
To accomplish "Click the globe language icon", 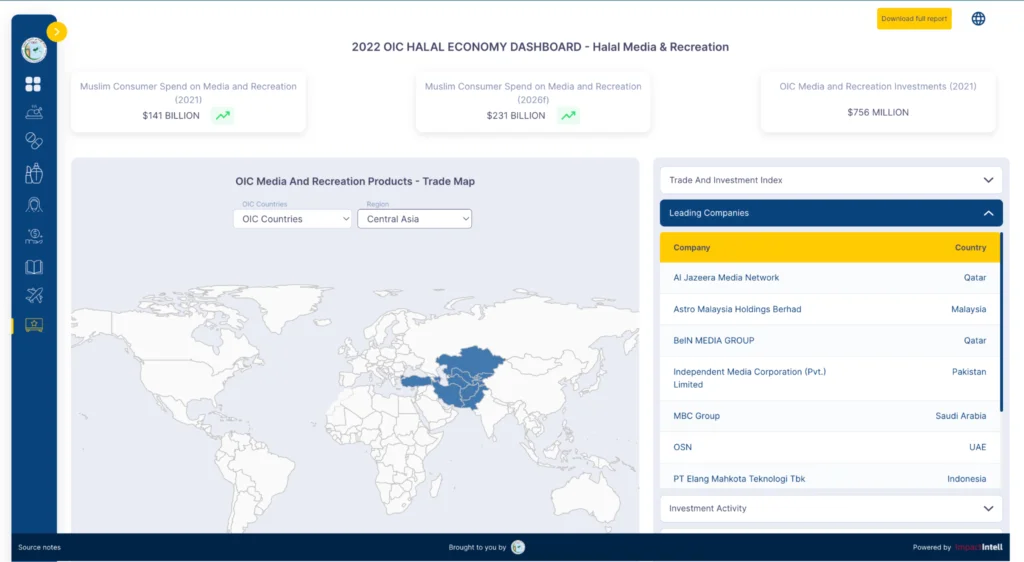I will tap(978, 19).
